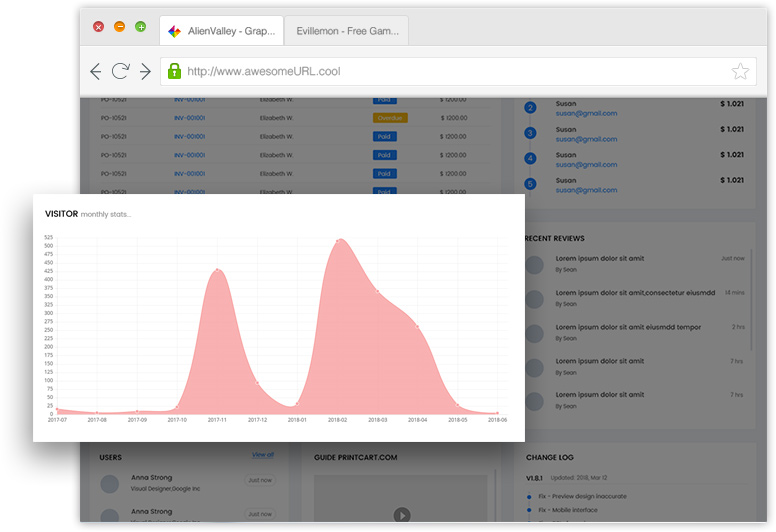Viewport: 776px width, 532px height.
Task: Click first review avatar by Sean
Action: click(x=535, y=264)
